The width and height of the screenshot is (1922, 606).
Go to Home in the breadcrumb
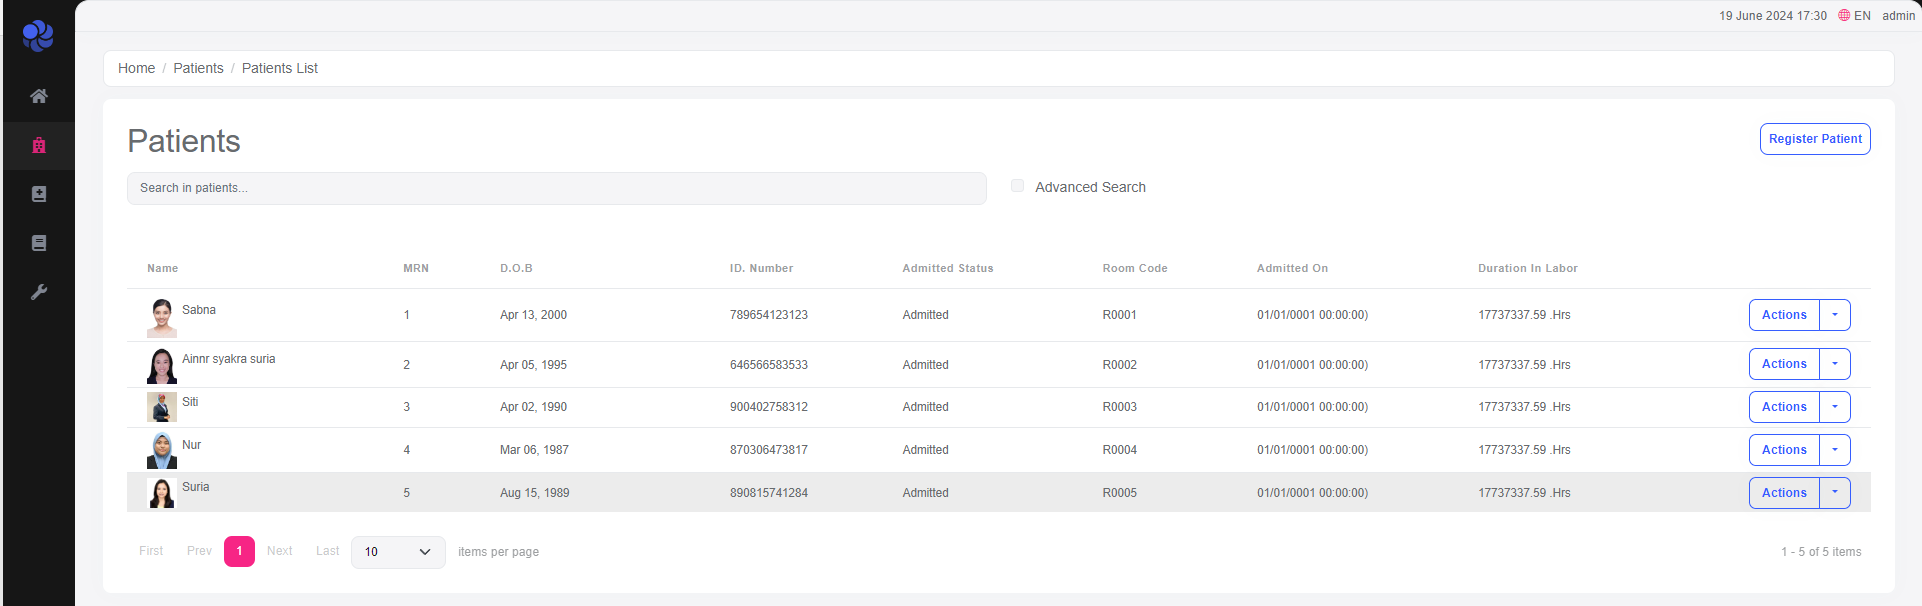pyautogui.click(x=137, y=68)
